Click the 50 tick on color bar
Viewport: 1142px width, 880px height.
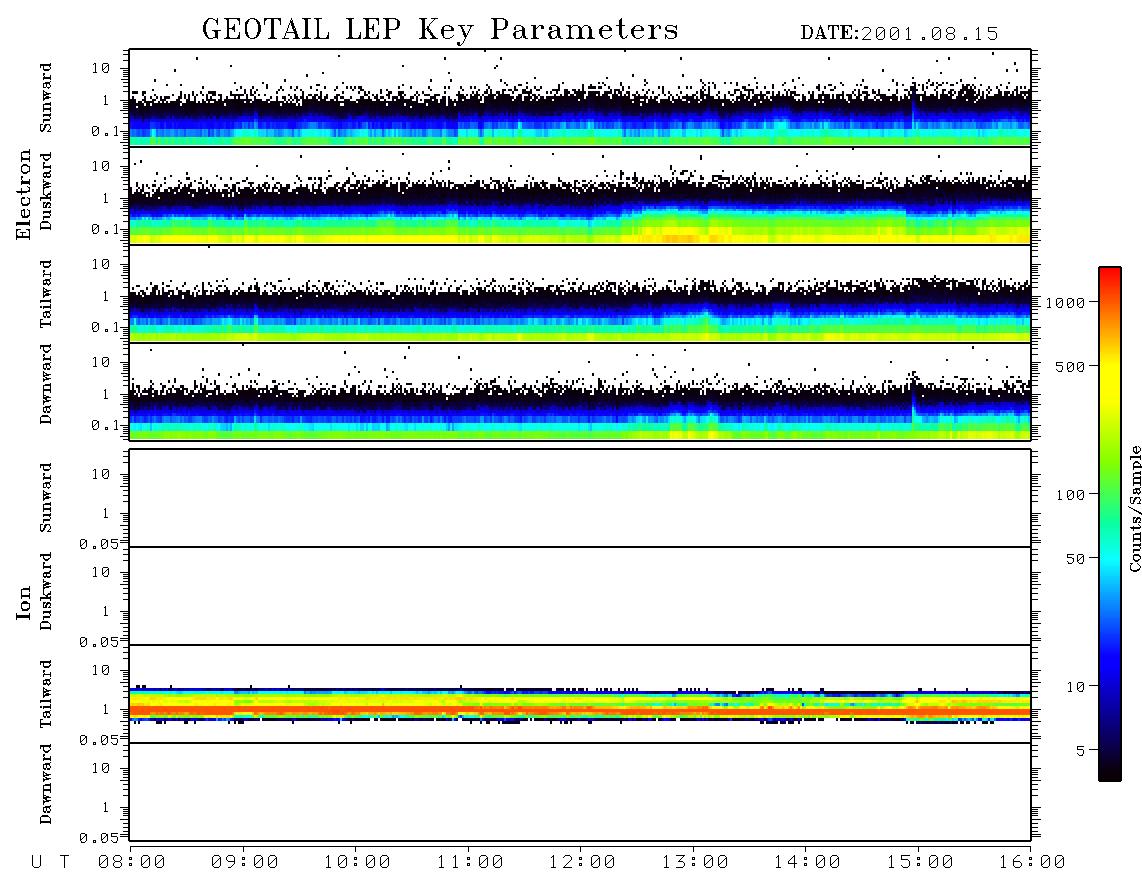coord(1075,559)
